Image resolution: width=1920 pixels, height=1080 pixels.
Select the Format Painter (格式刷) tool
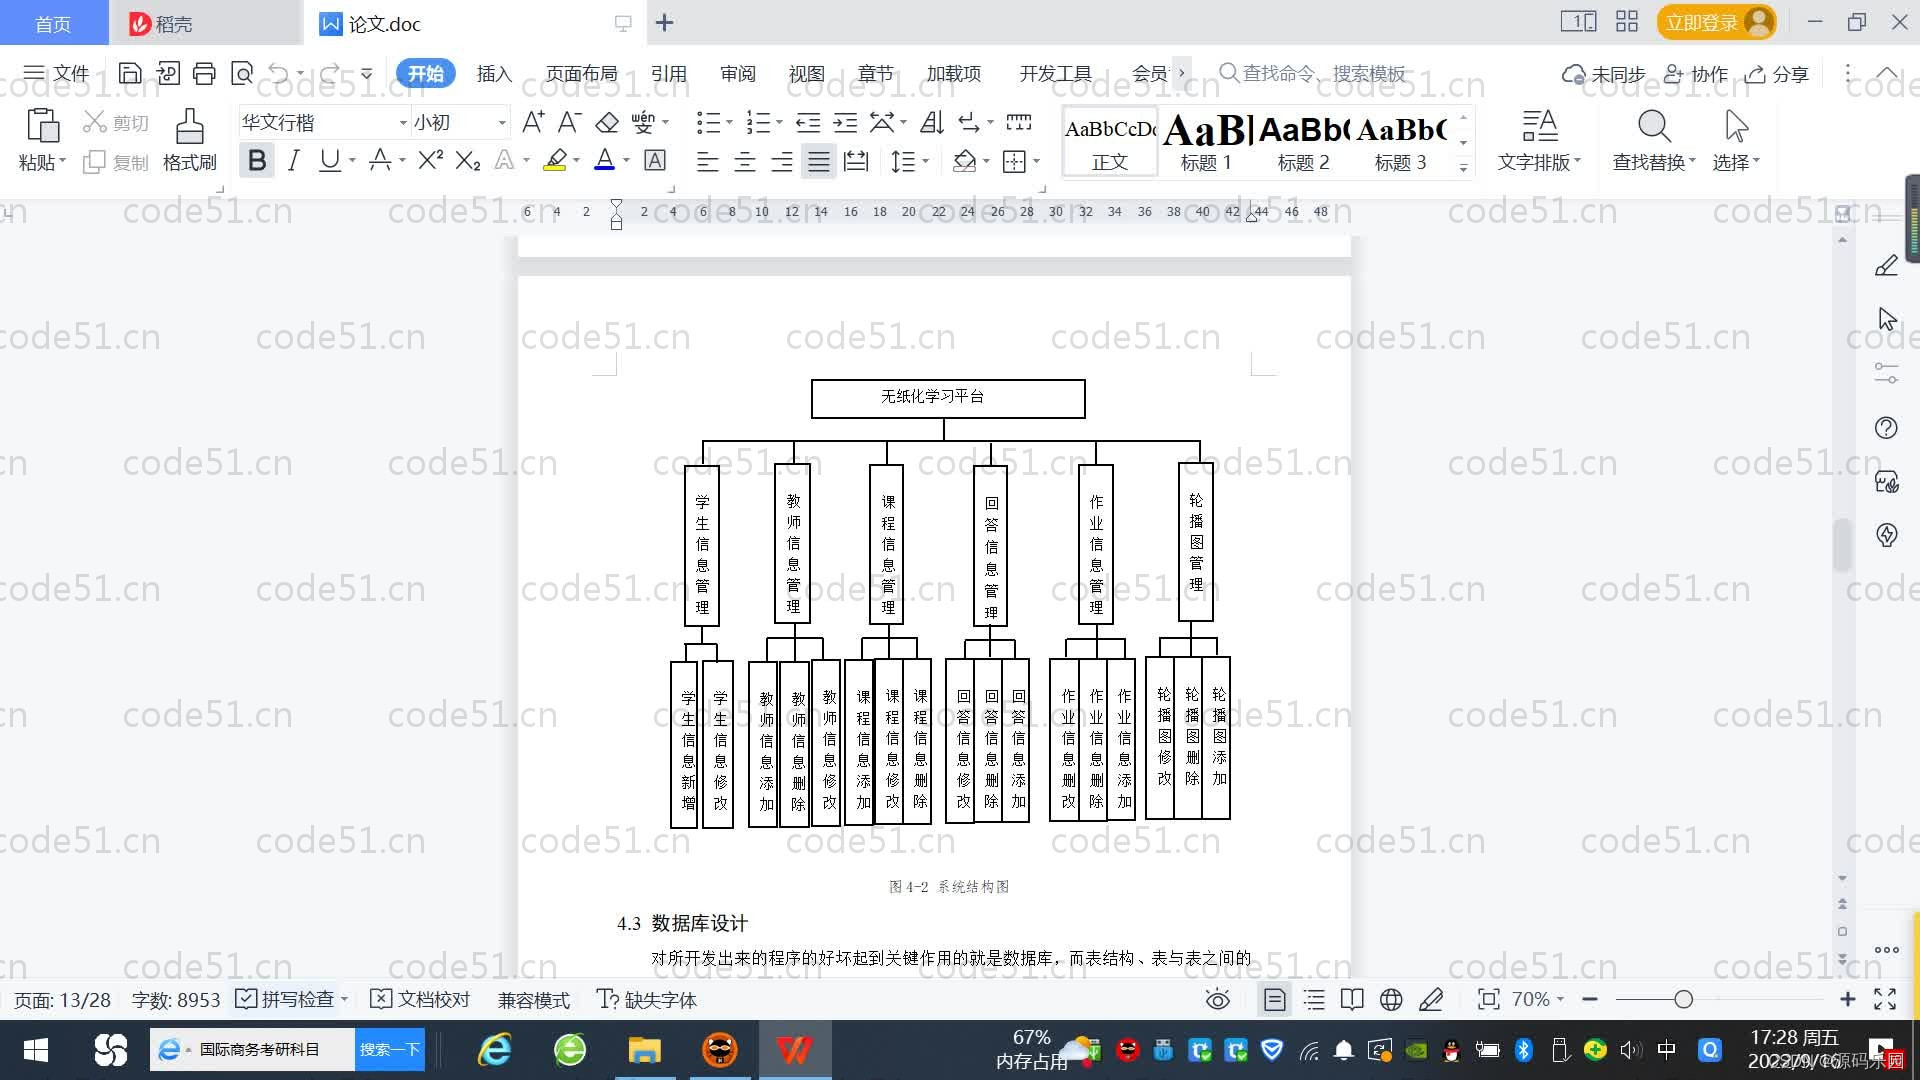pos(189,138)
